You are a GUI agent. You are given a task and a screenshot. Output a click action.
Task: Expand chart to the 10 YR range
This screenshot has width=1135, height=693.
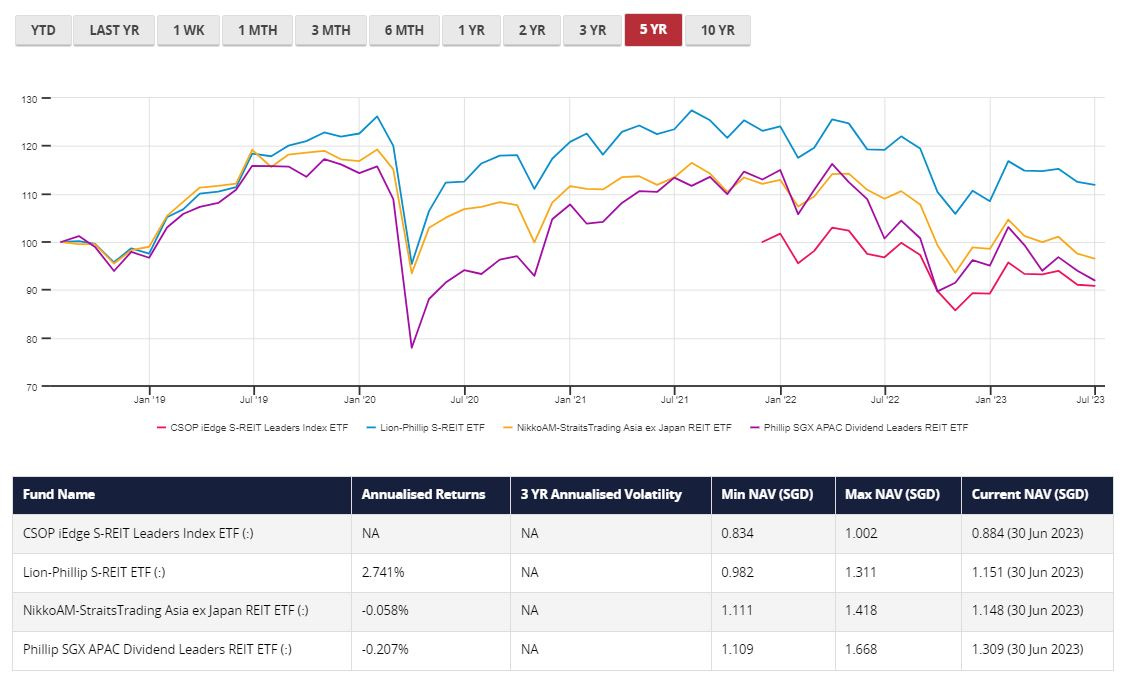[x=717, y=30]
